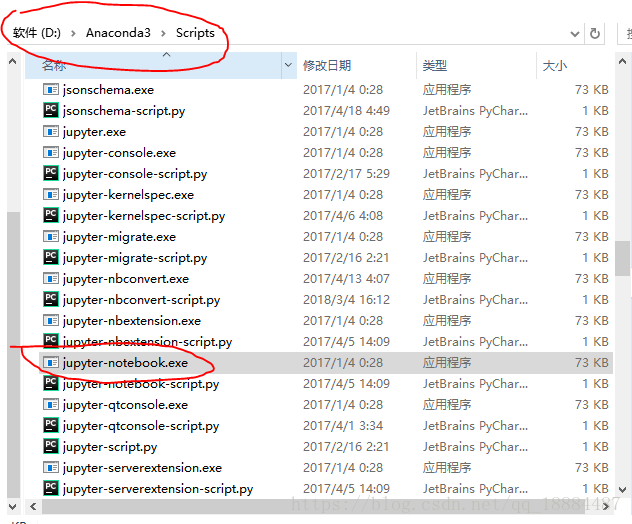632x524 pixels.
Task: Click the navigation pane scroll-down arrow
Action: 12,506
